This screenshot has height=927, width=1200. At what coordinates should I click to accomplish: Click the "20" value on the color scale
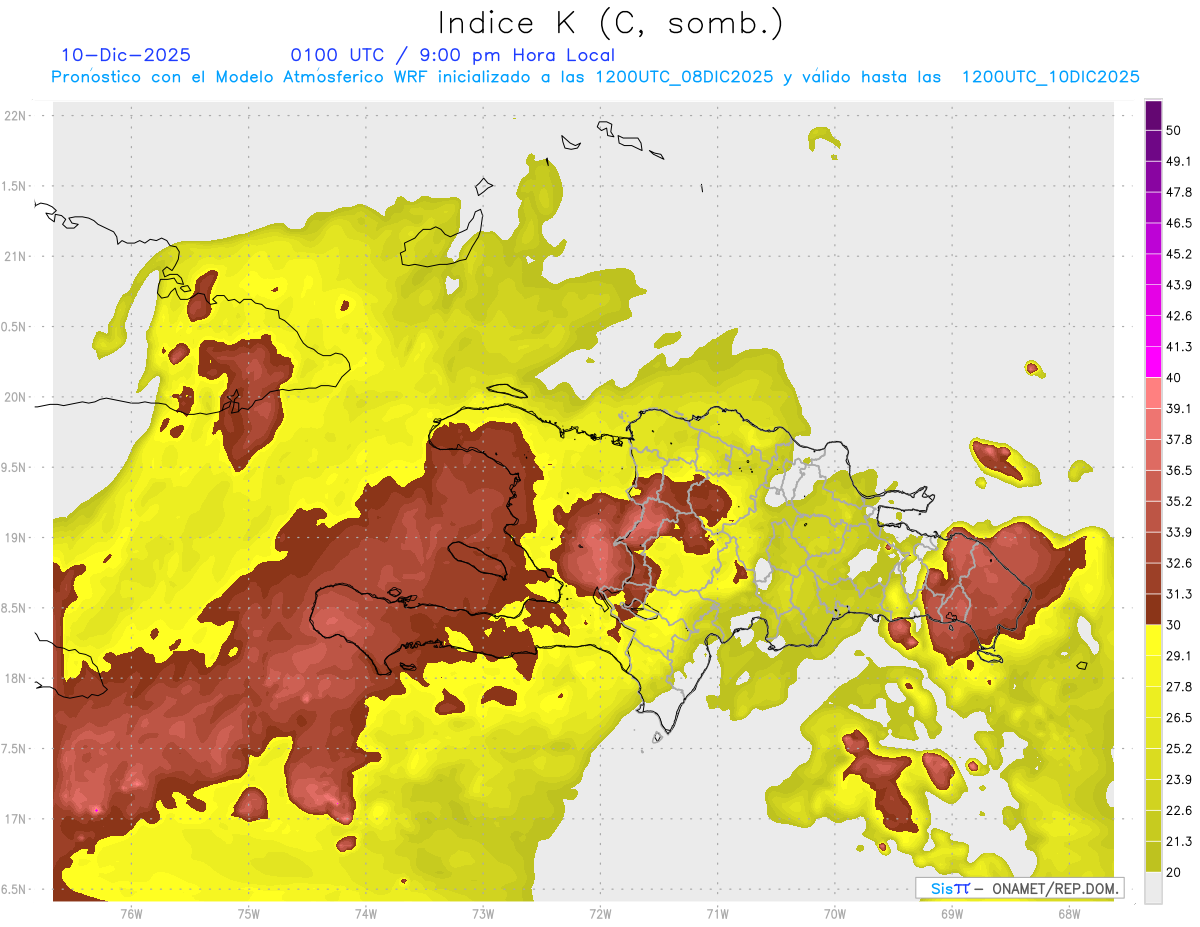(x=1175, y=873)
